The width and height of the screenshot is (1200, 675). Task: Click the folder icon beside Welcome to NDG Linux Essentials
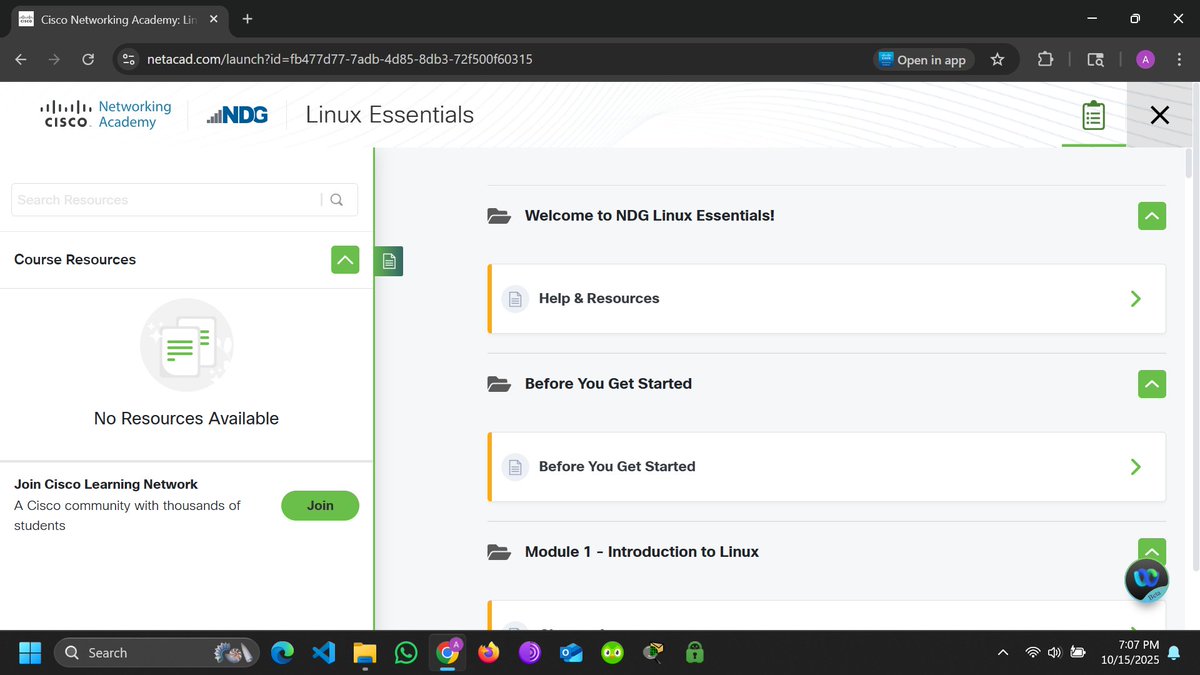(x=498, y=215)
